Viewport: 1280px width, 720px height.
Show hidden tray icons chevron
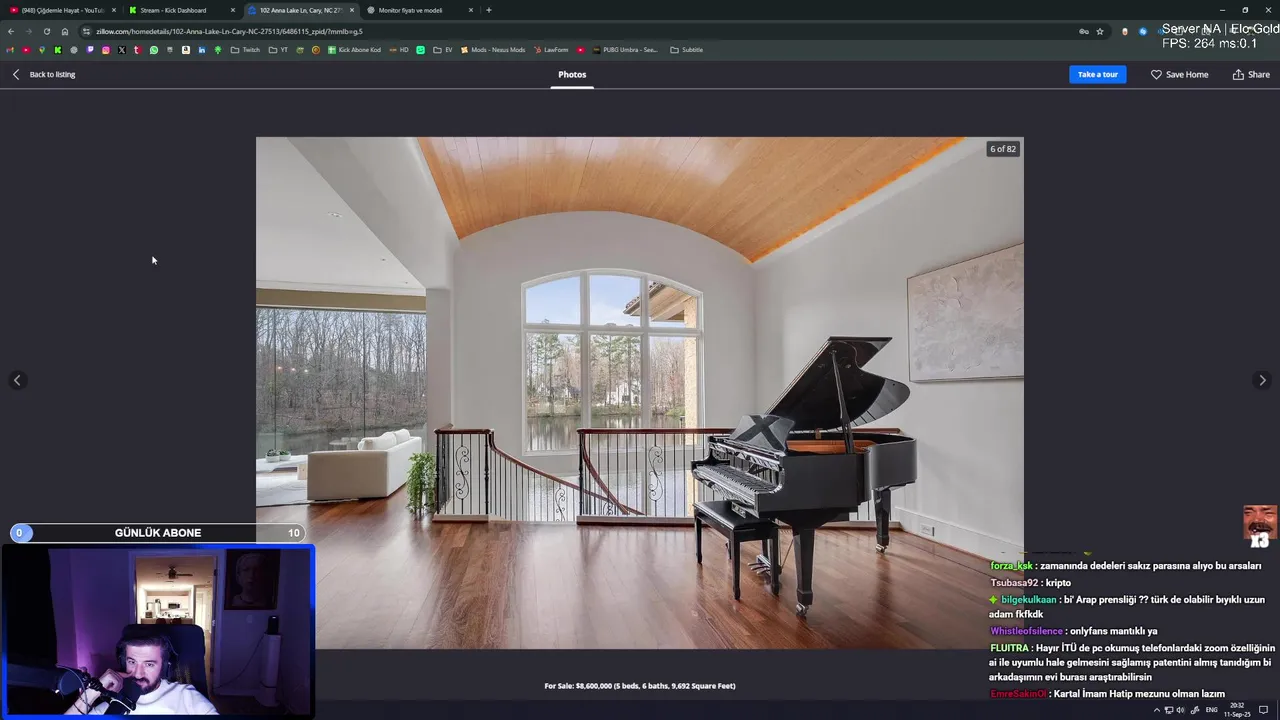tap(1157, 710)
